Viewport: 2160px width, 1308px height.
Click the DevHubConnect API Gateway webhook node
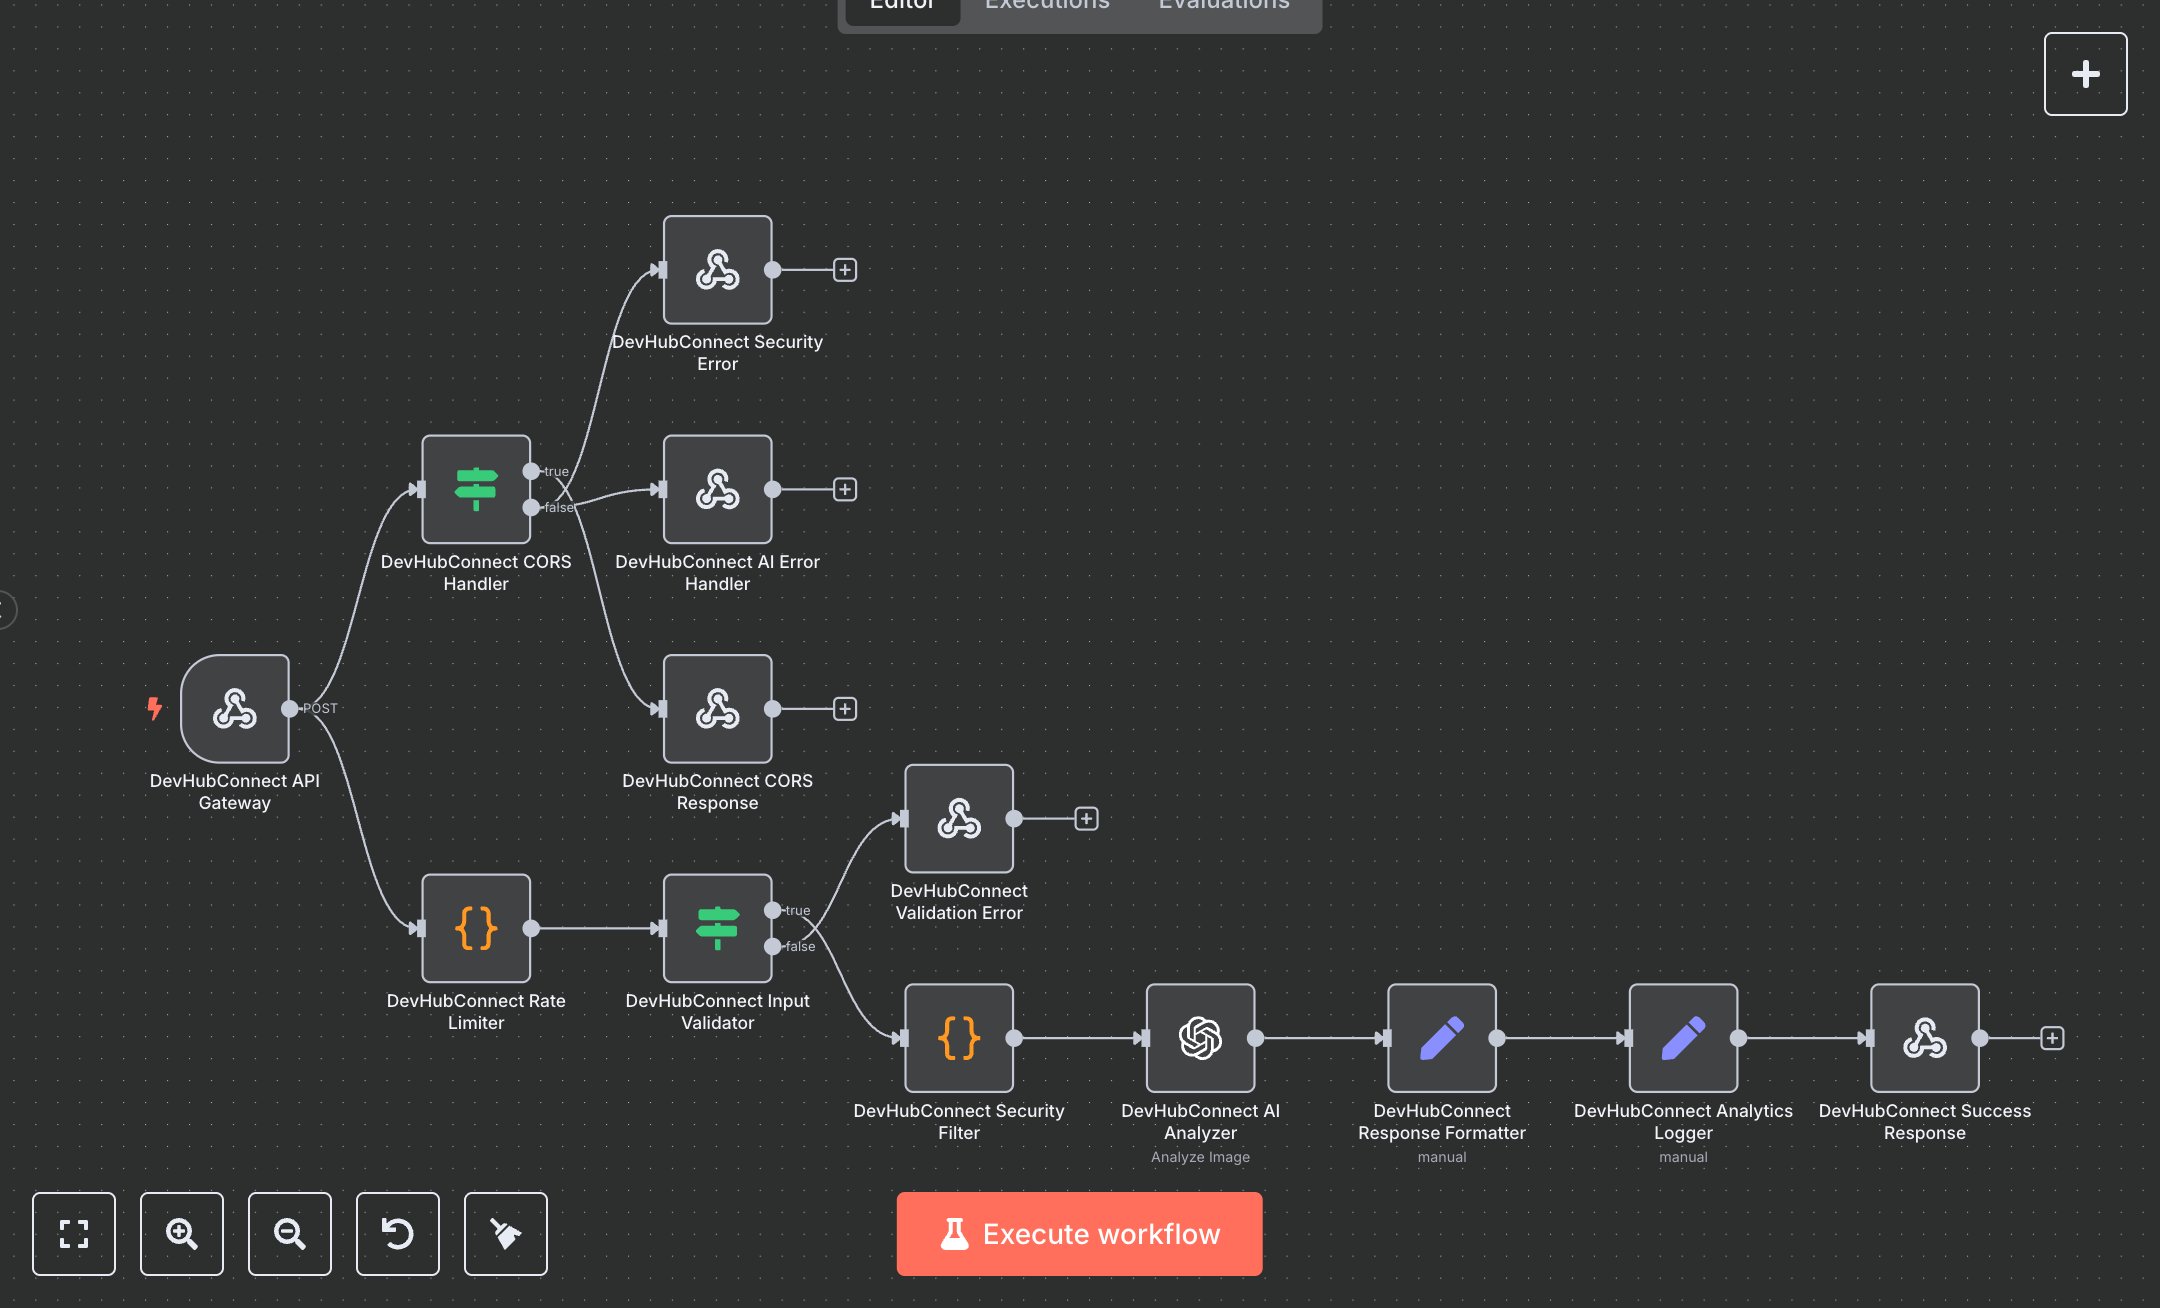[235, 710]
